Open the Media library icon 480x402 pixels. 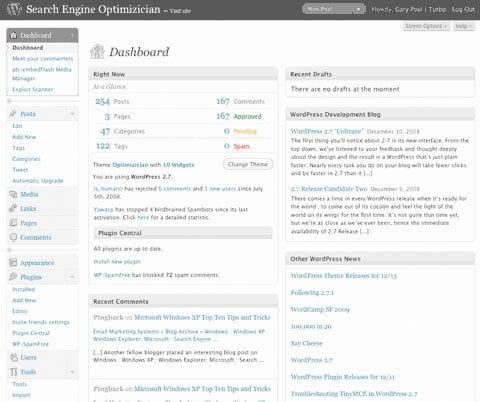point(13,194)
